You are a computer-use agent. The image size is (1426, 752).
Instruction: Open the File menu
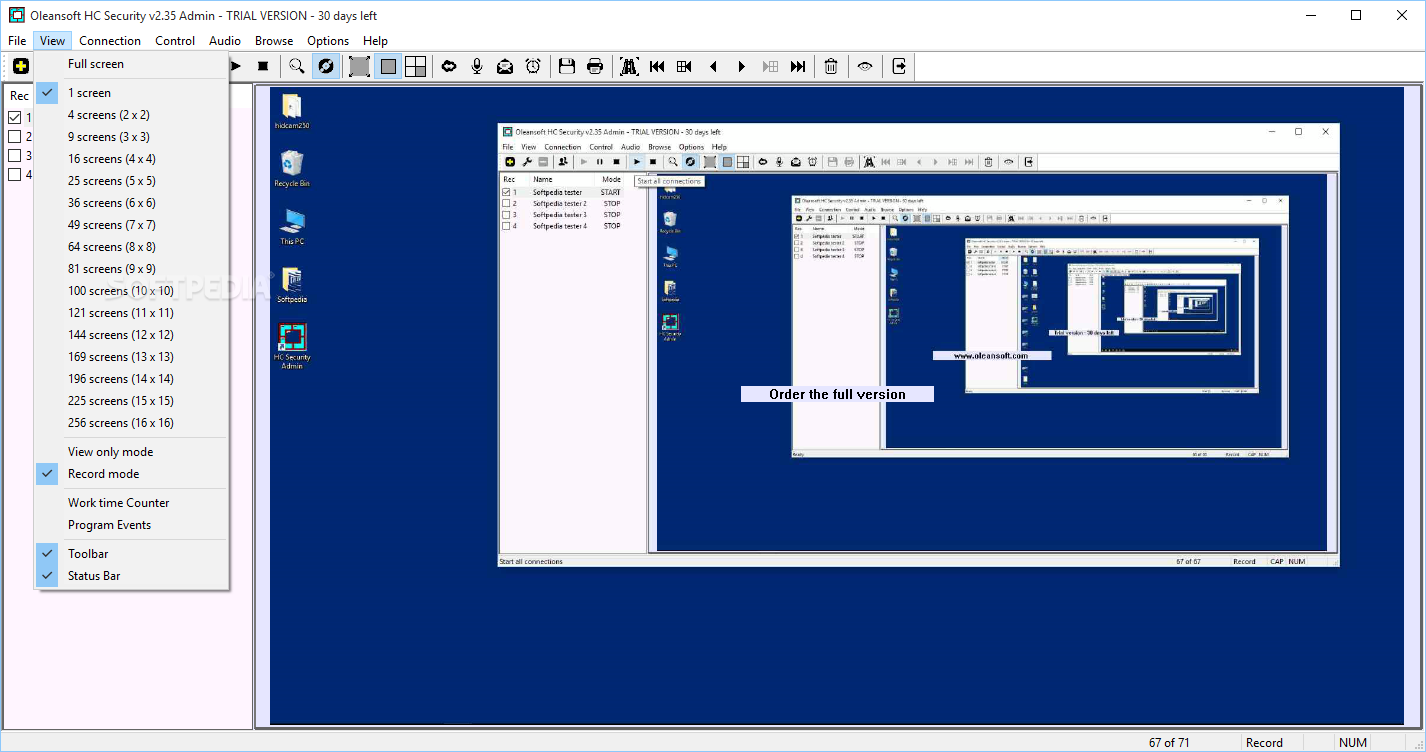click(x=17, y=41)
